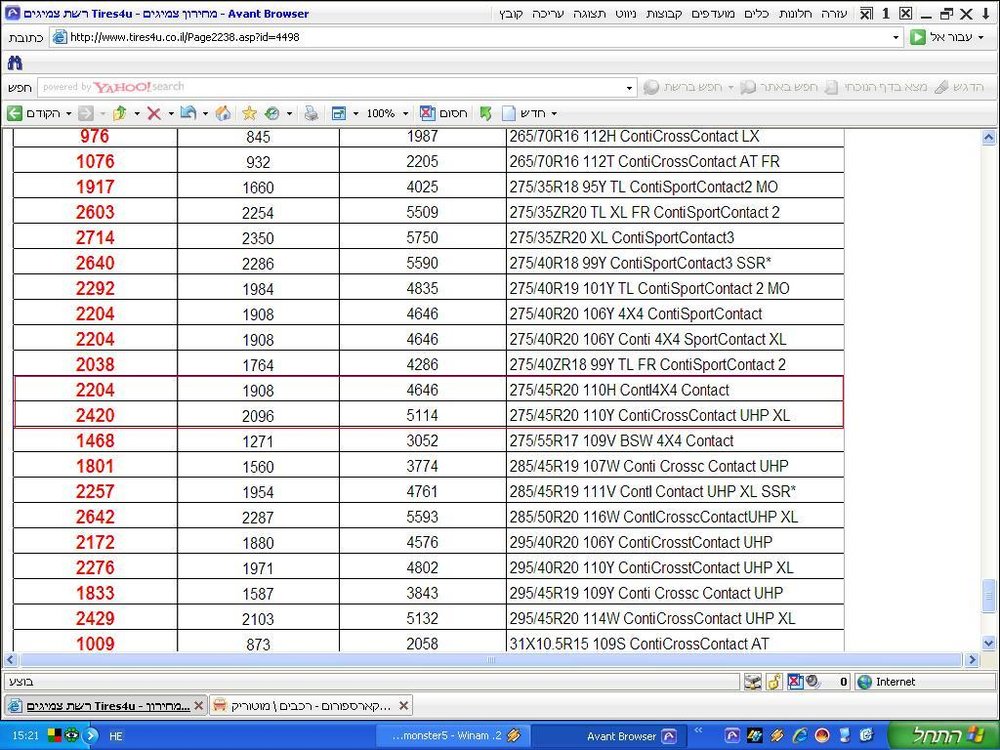The image size is (1000, 750).
Task: Click the history globe icon
Action: point(272,114)
